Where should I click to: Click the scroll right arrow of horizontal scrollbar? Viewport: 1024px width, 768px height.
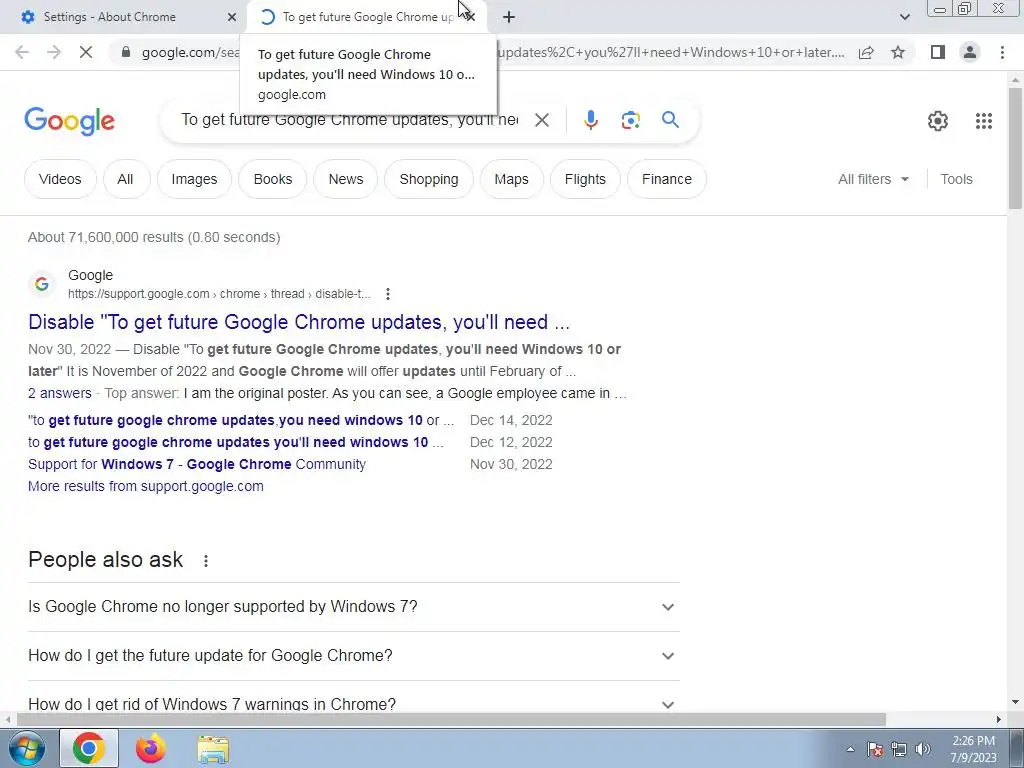click(x=999, y=720)
